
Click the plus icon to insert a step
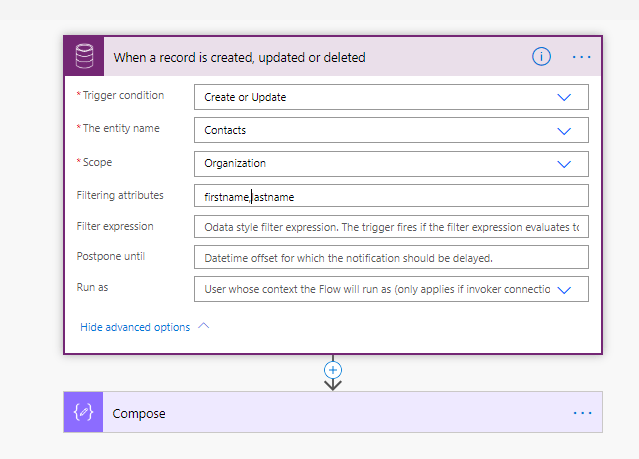pos(333,369)
